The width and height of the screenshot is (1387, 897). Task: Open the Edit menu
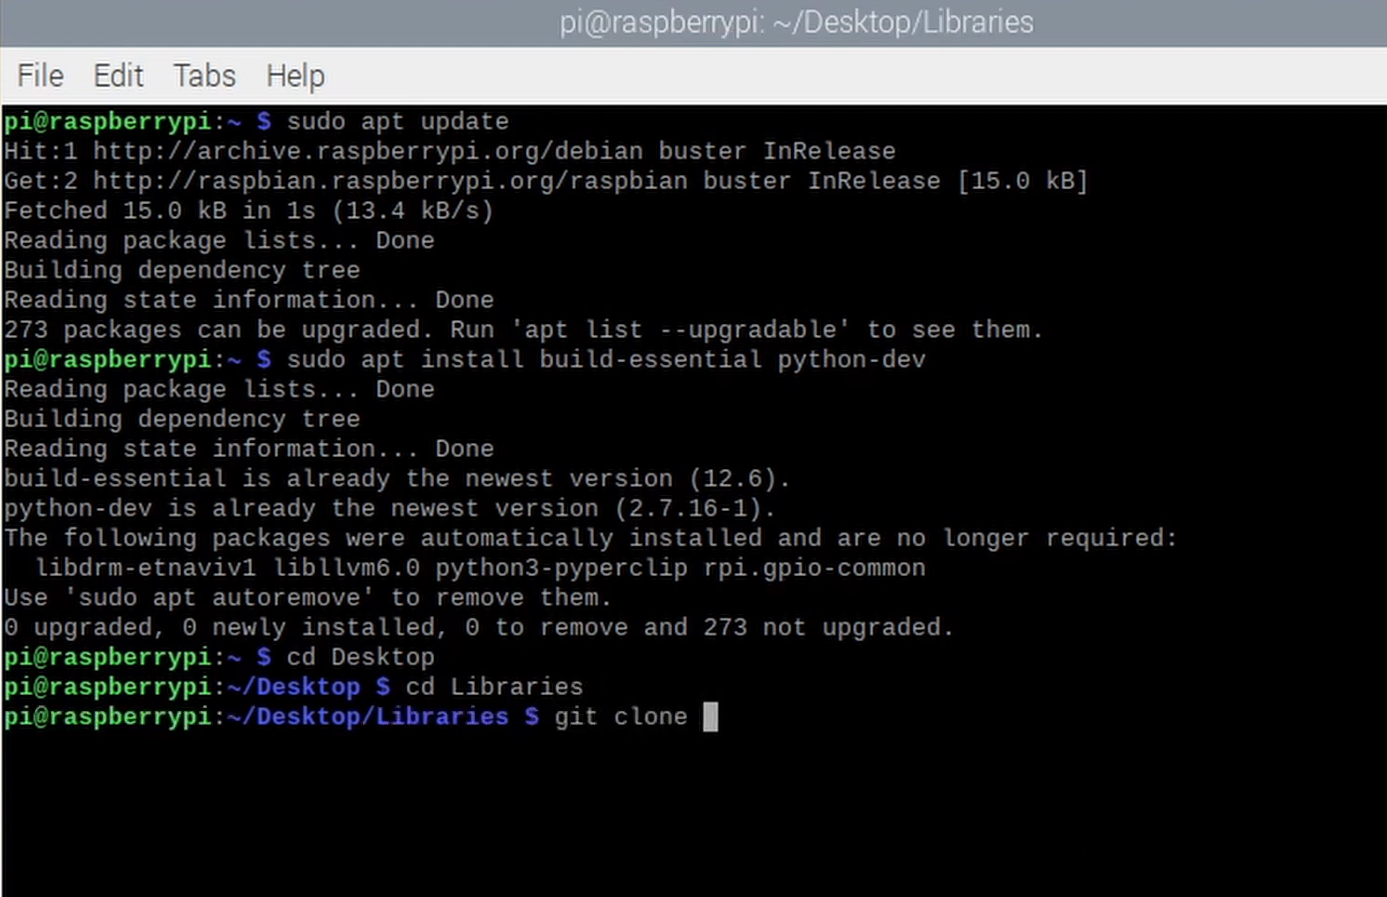tap(118, 75)
